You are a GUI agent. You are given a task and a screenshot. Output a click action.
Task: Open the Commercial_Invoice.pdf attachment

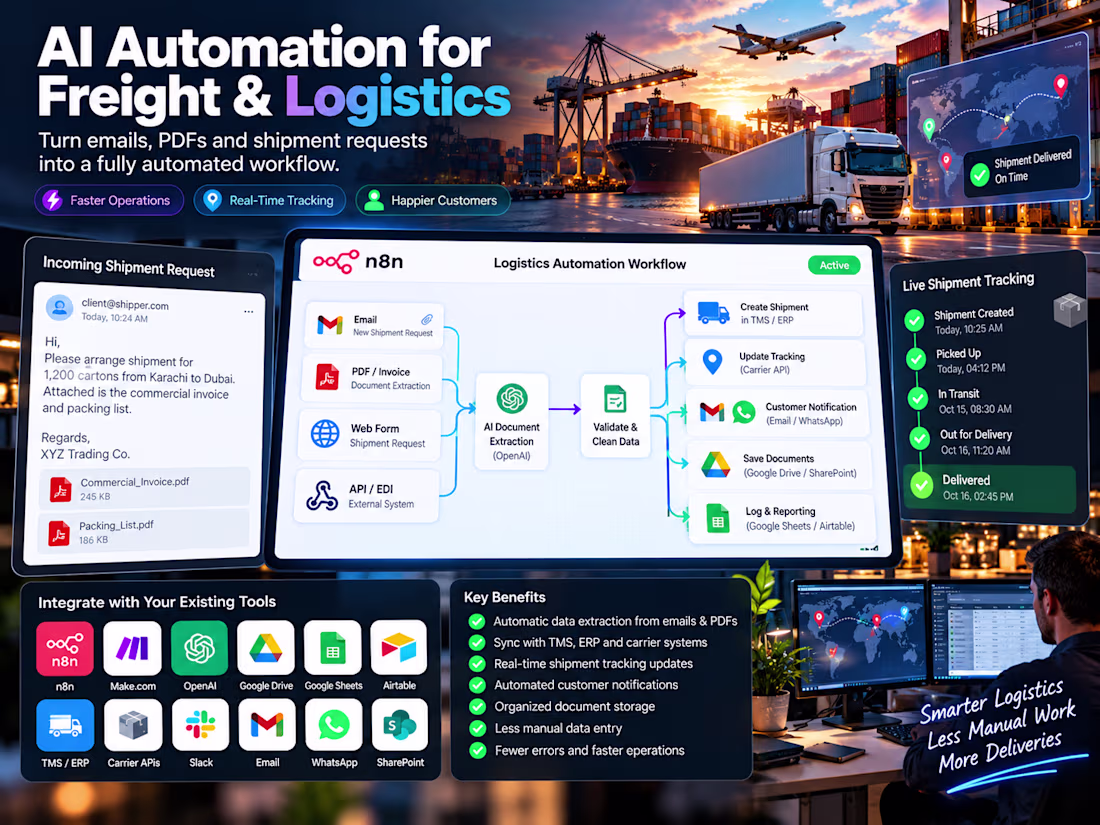click(145, 488)
